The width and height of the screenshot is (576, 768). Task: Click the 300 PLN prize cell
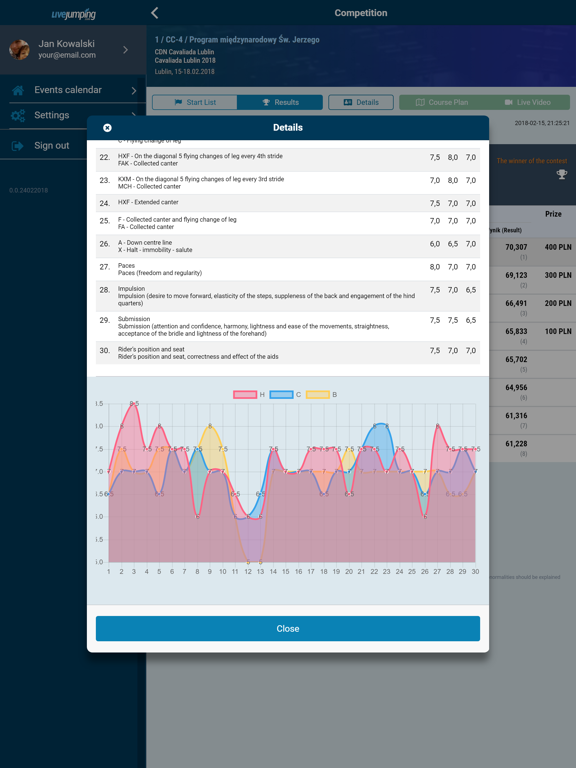(x=558, y=275)
